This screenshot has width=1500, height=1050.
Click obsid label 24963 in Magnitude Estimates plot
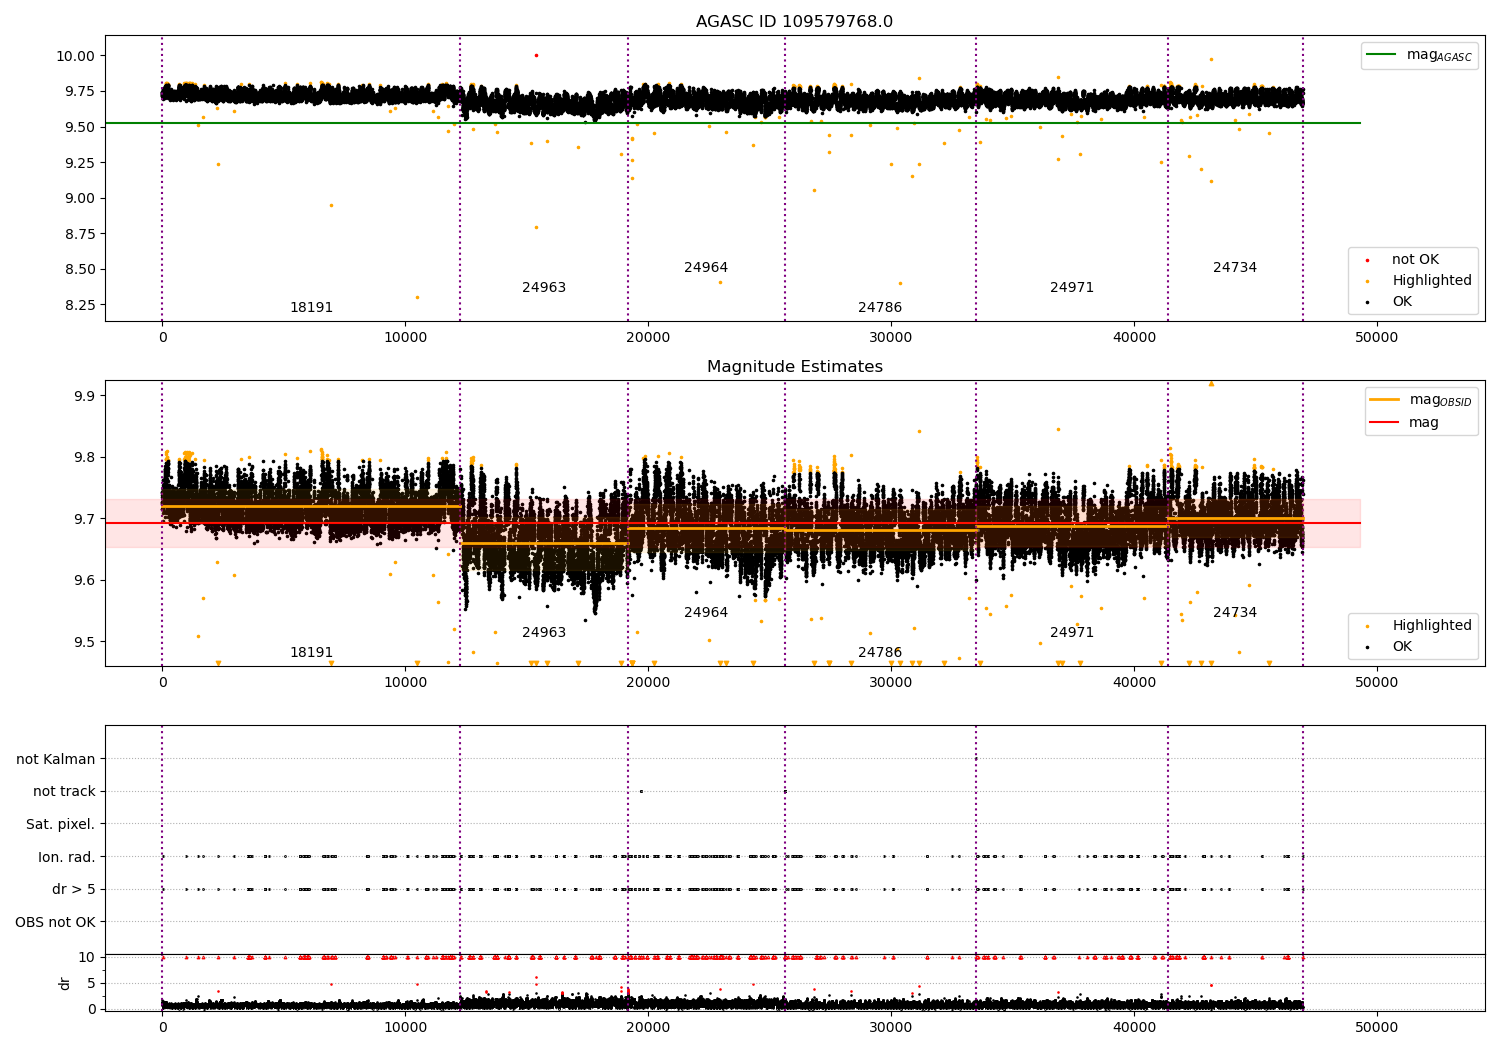pos(544,633)
